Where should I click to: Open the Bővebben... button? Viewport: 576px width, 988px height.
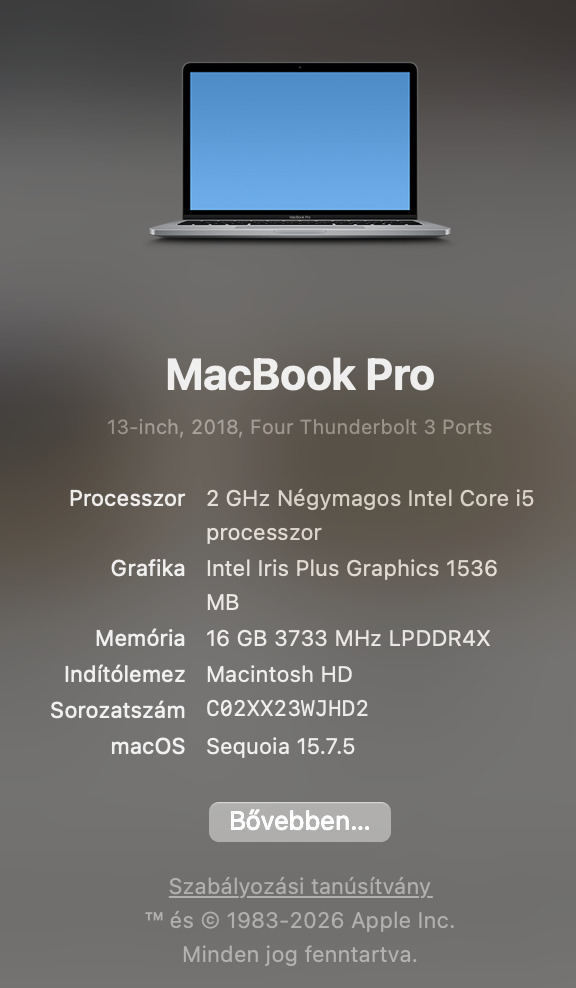[300, 822]
